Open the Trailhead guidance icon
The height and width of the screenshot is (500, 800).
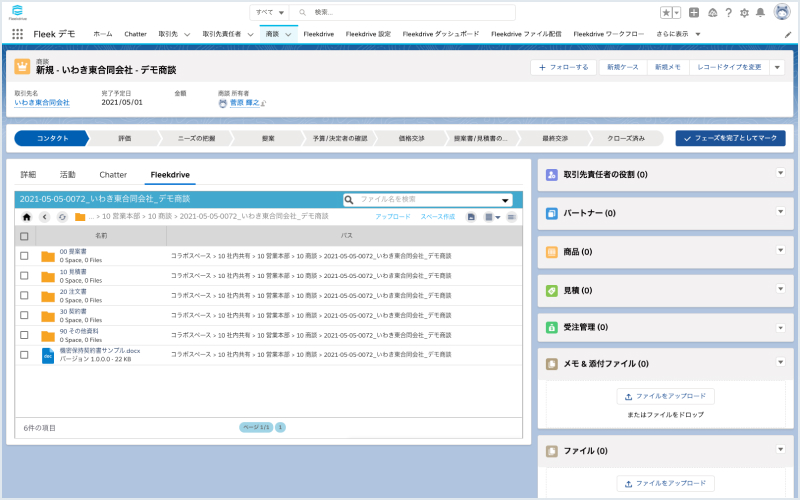(x=712, y=13)
